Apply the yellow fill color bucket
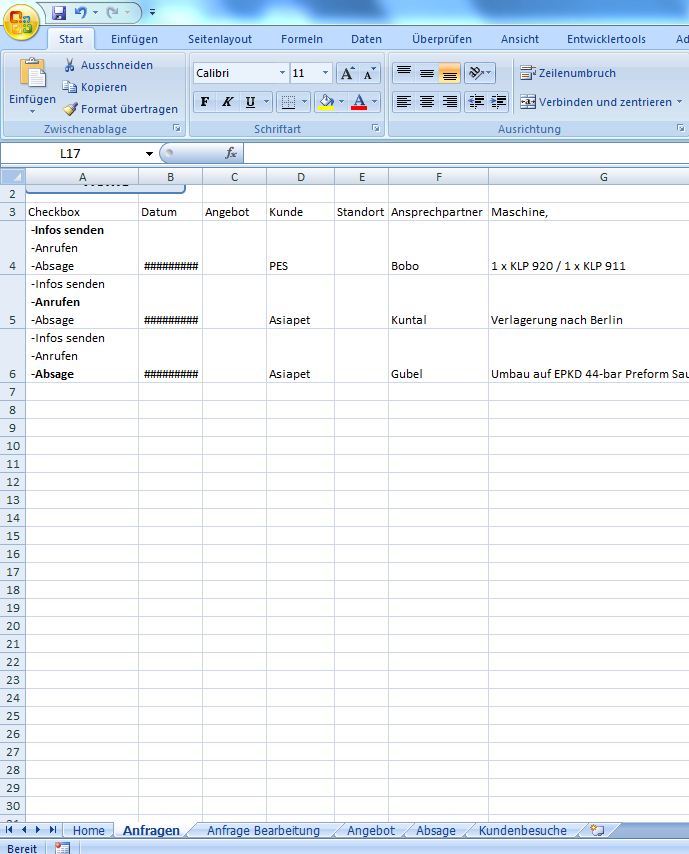Image resolution: width=689 pixels, height=854 pixels. click(326, 102)
